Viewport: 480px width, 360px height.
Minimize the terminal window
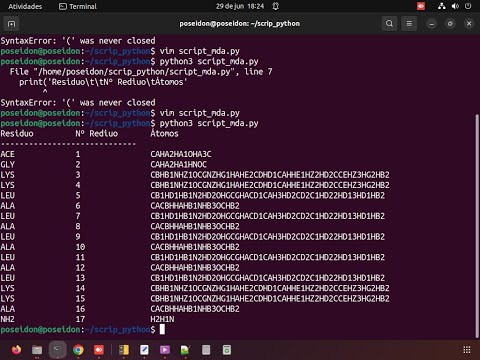coord(432,24)
